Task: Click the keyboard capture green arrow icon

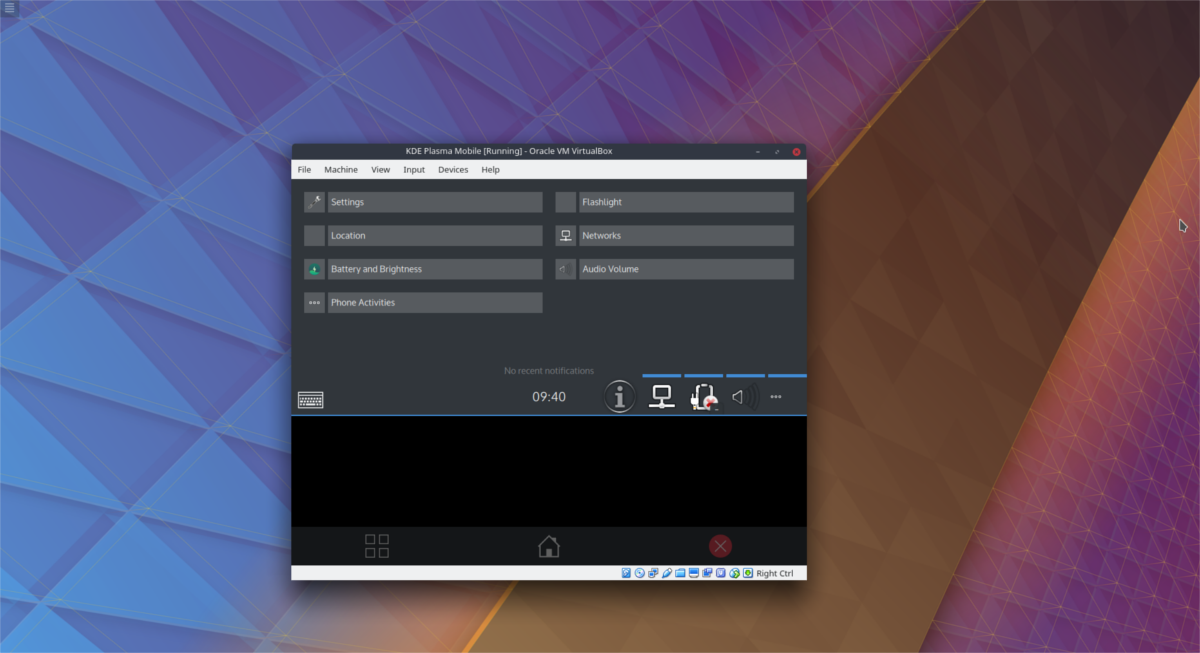Action: click(x=748, y=573)
